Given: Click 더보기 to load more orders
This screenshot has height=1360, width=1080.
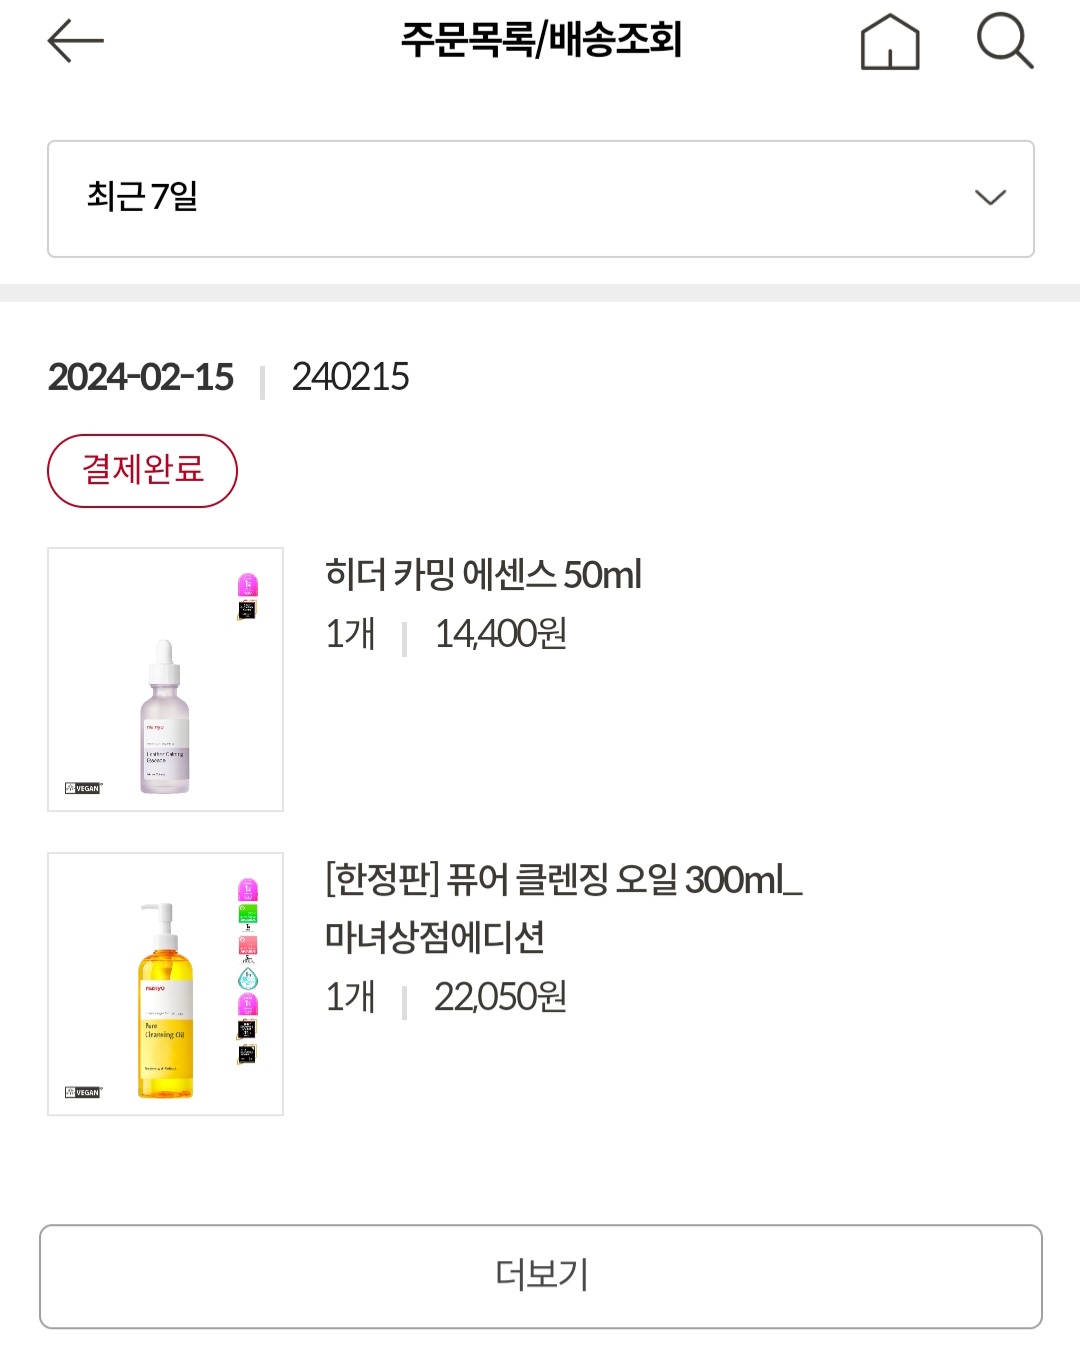Looking at the screenshot, I should coord(541,1276).
